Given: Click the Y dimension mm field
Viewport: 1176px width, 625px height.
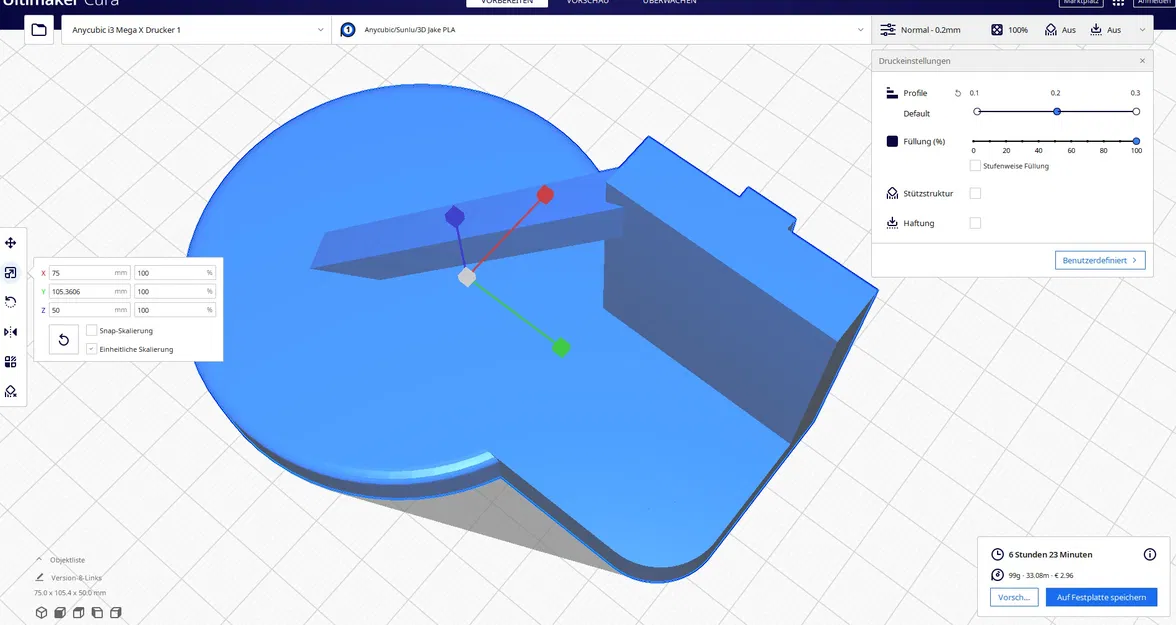Looking at the screenshot, I should tap(90, 291).
